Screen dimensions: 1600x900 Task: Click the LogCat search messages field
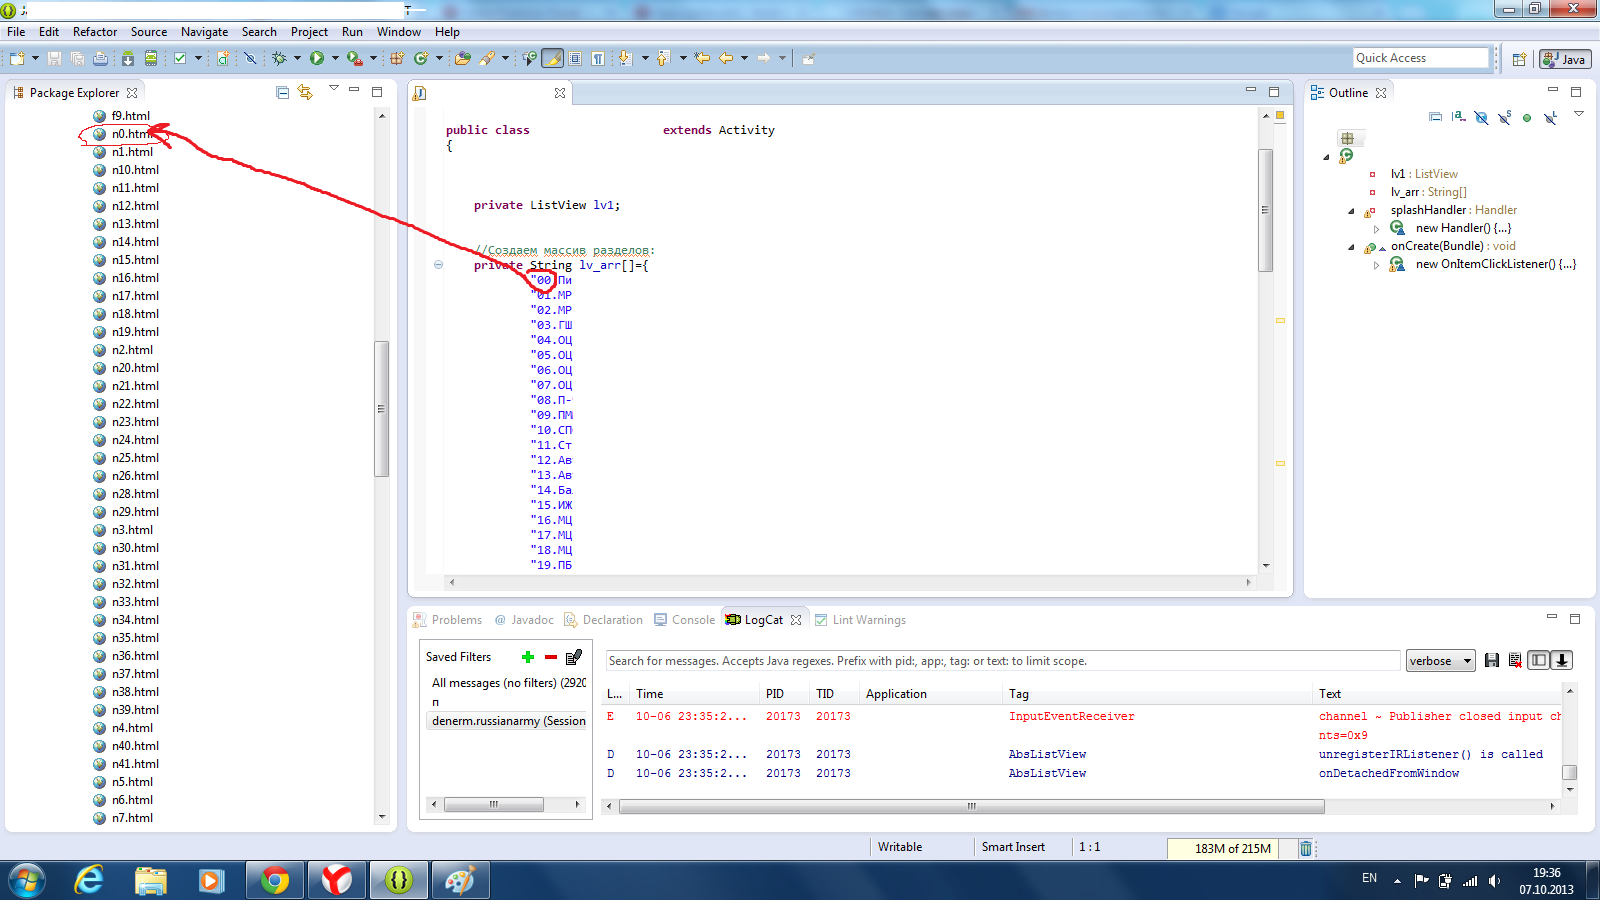(x=1002, y=661)
